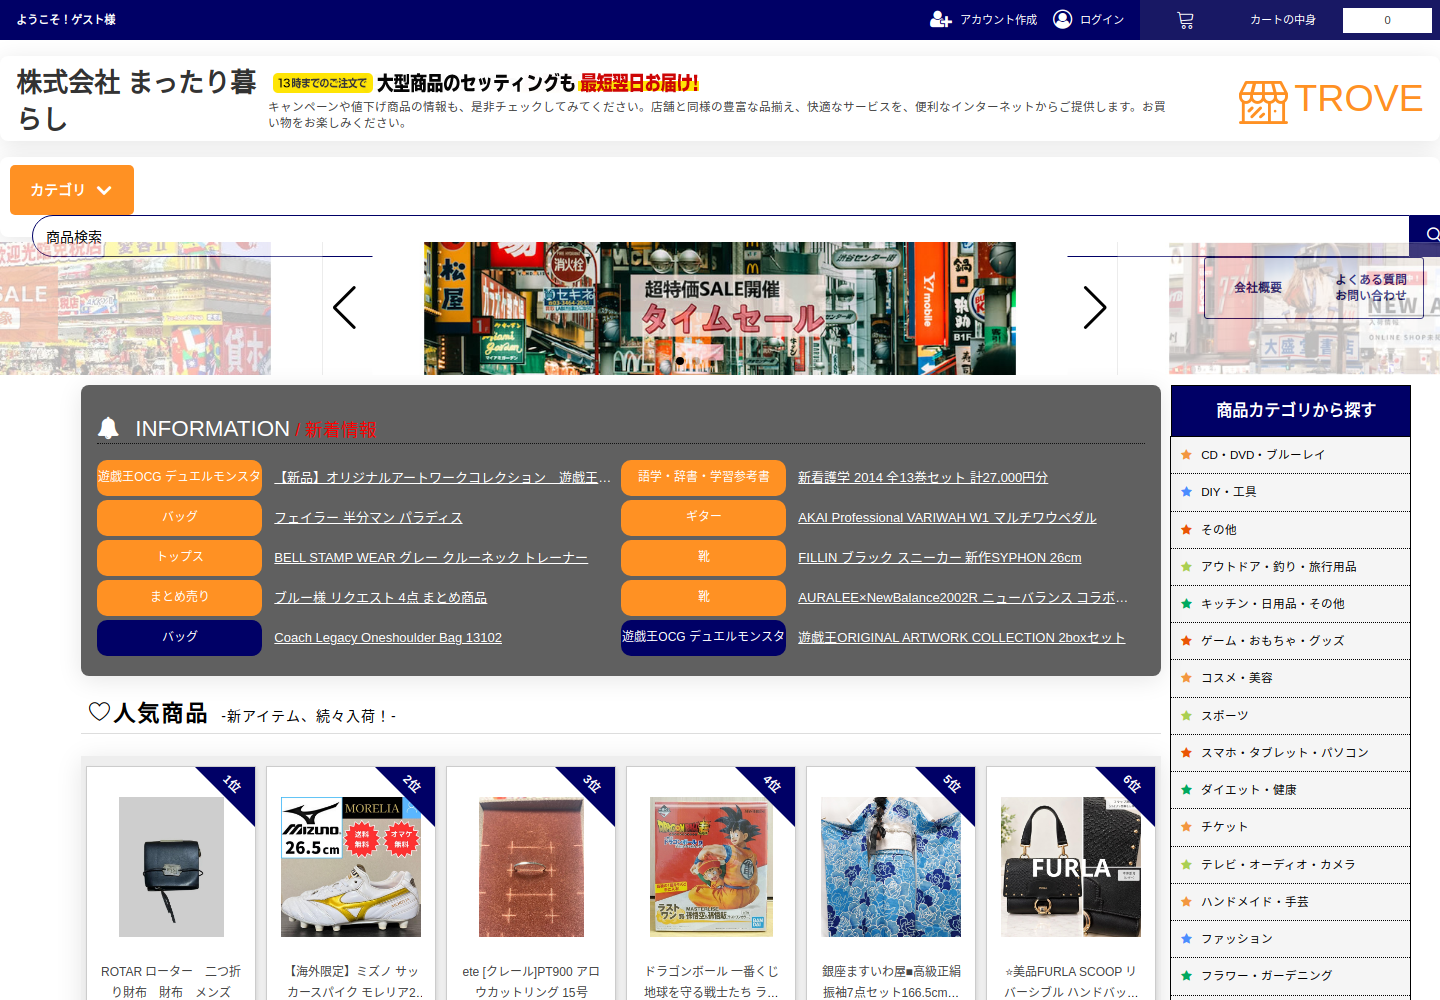The image size is (1440, 1000).
Task: Select コスメ・美容 category
Action: 1290,678
